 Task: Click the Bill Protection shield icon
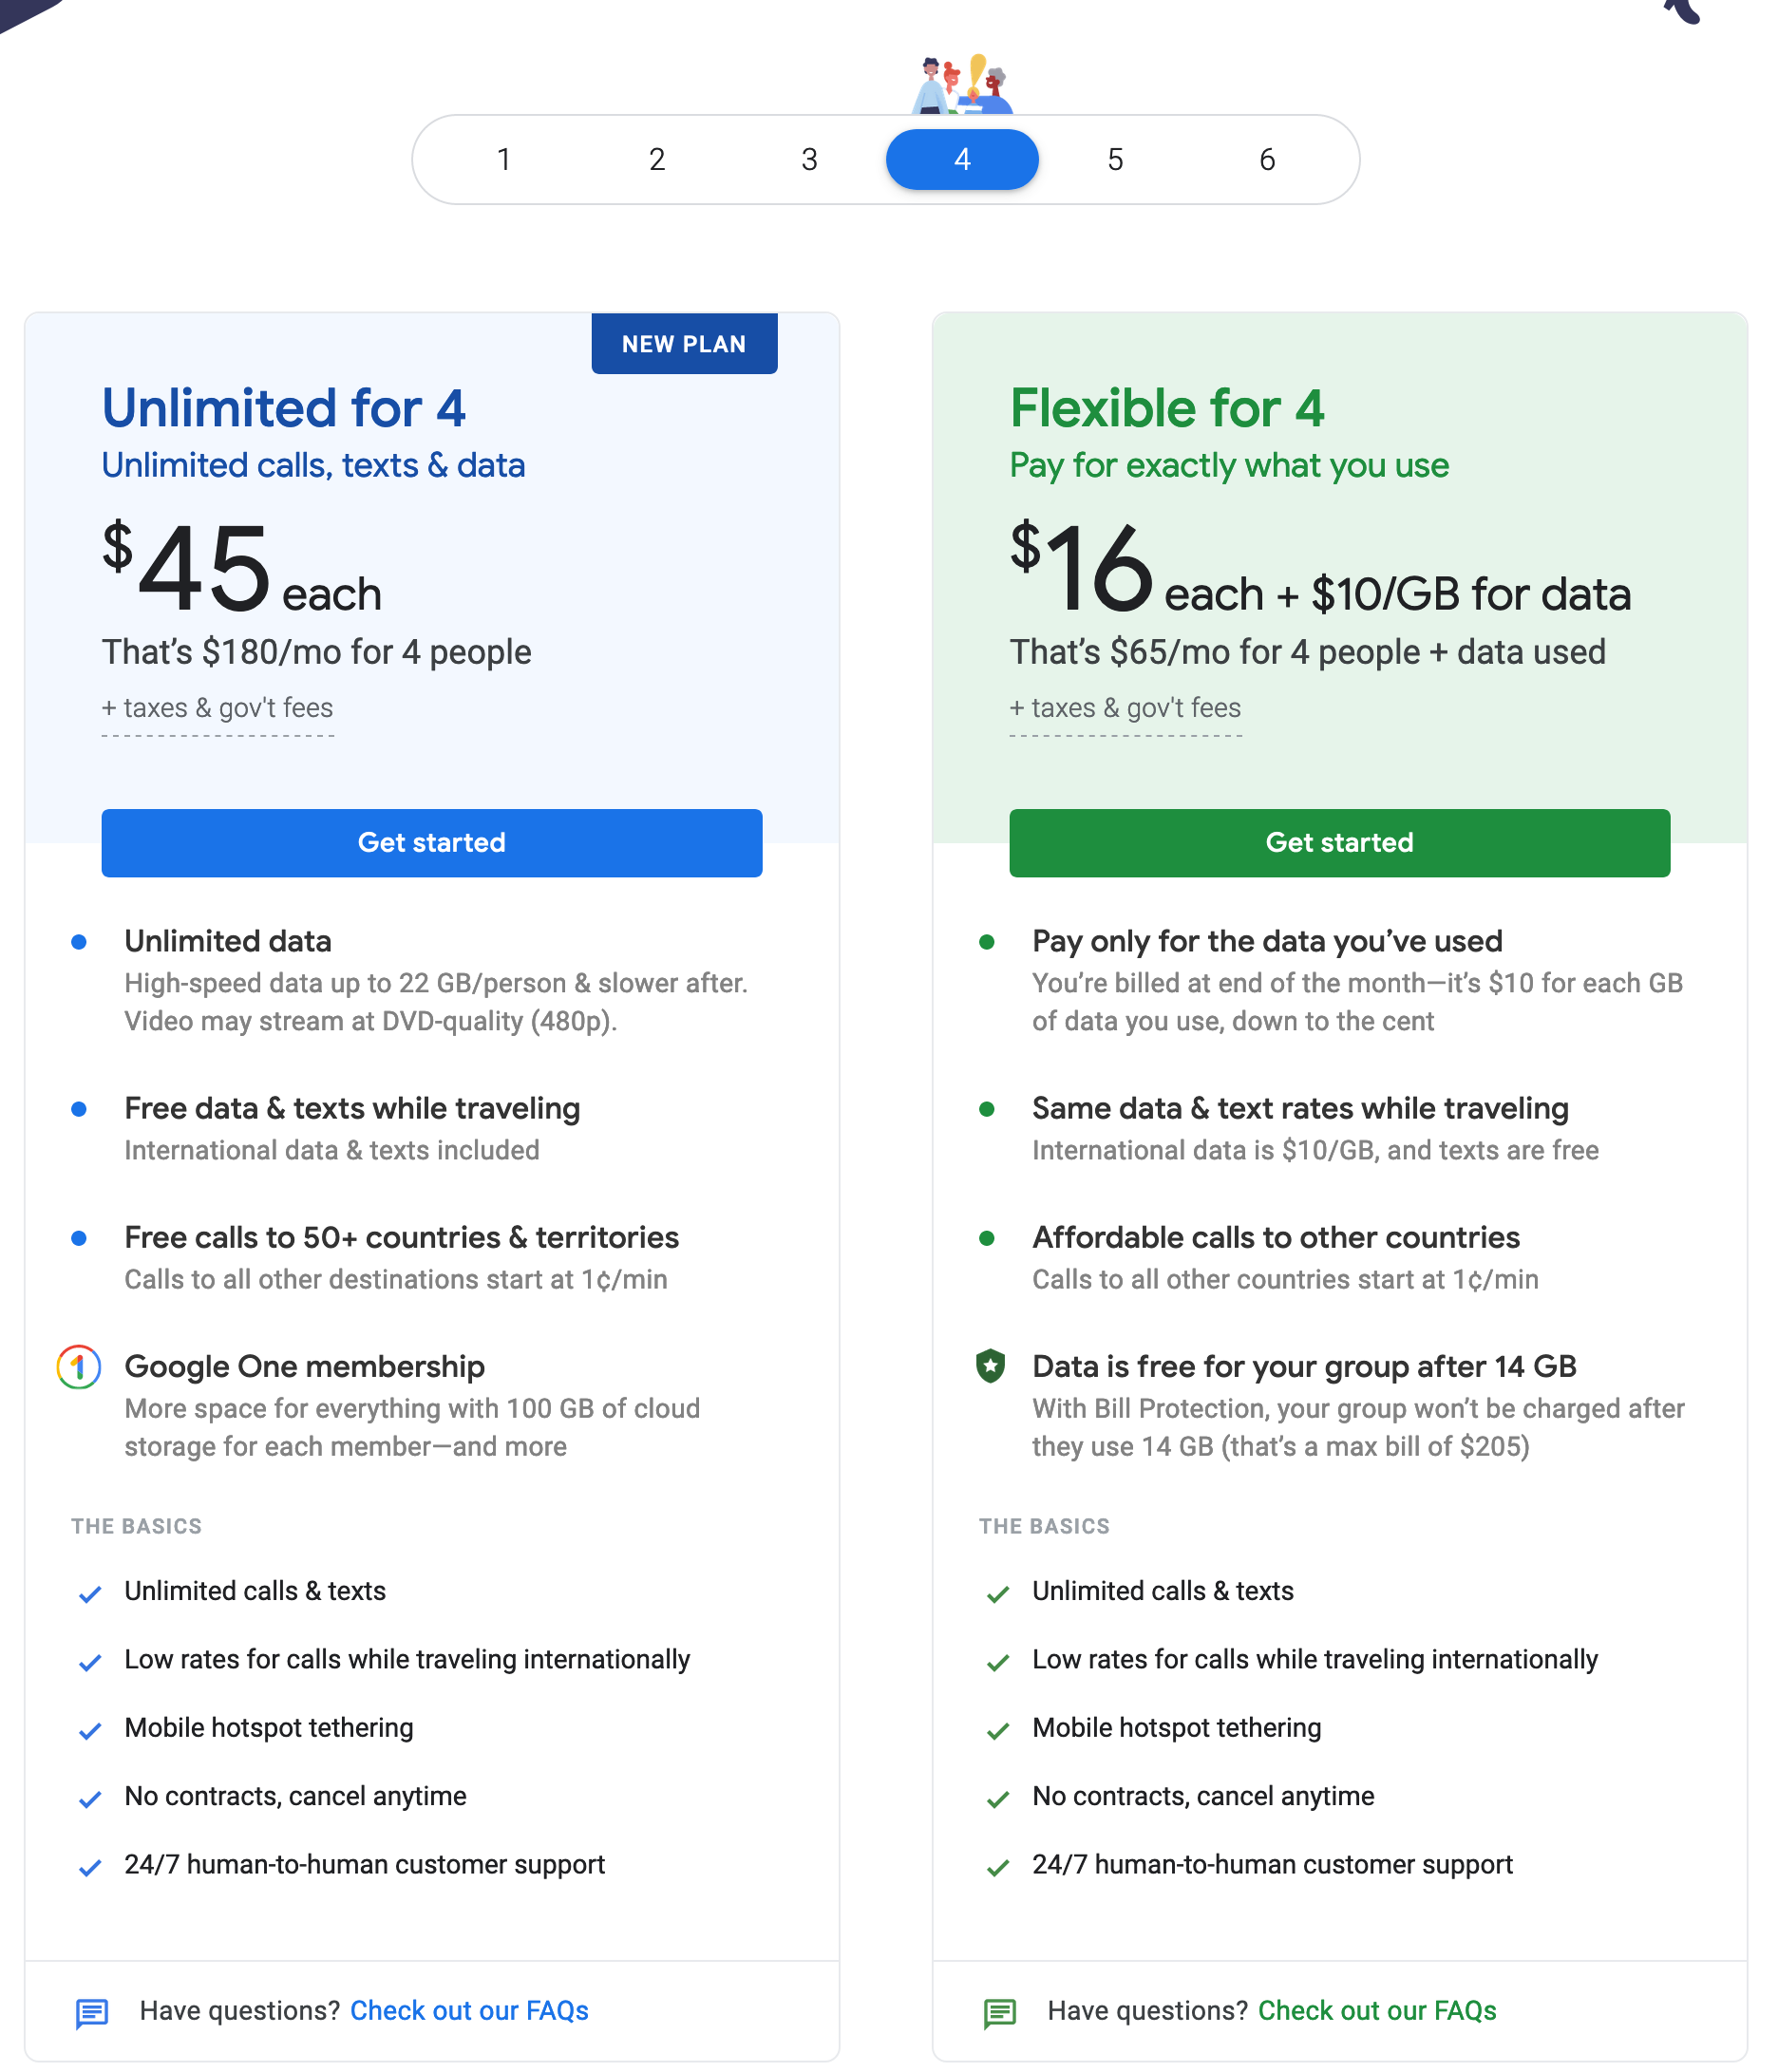993,1367
